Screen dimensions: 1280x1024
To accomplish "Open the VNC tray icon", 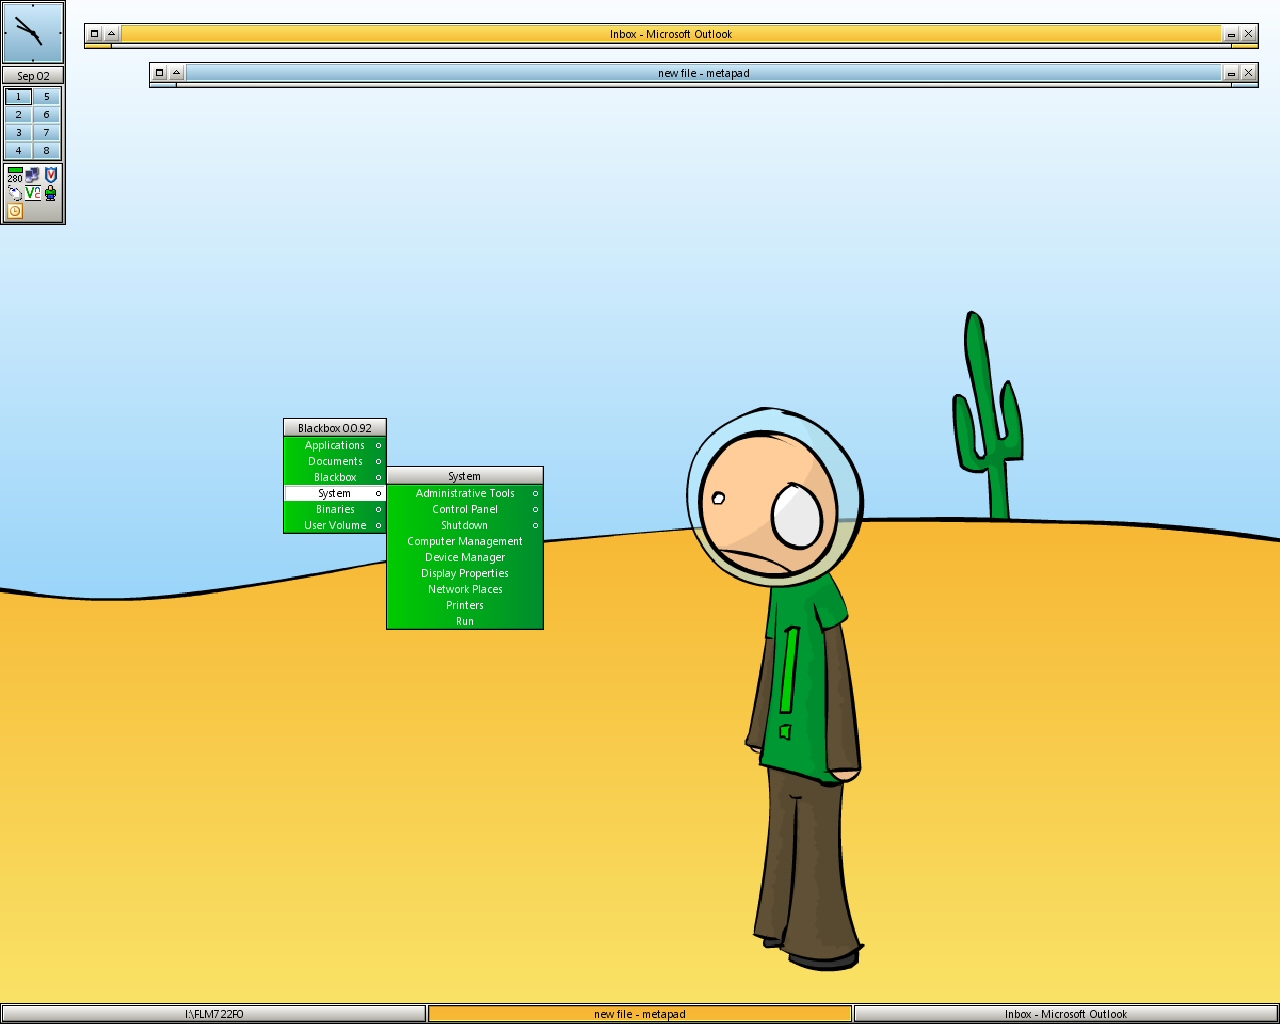I will tap(33, 193).
